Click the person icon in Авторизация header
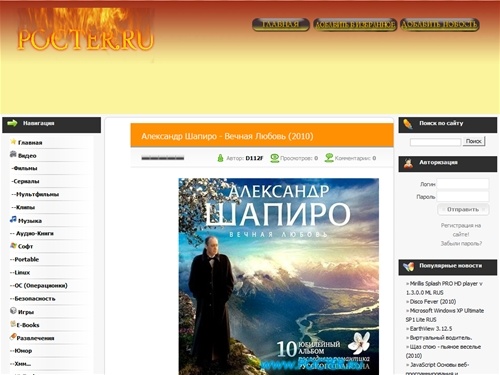The width and height of the screenshot is (500, 375). tap(408, 163)
